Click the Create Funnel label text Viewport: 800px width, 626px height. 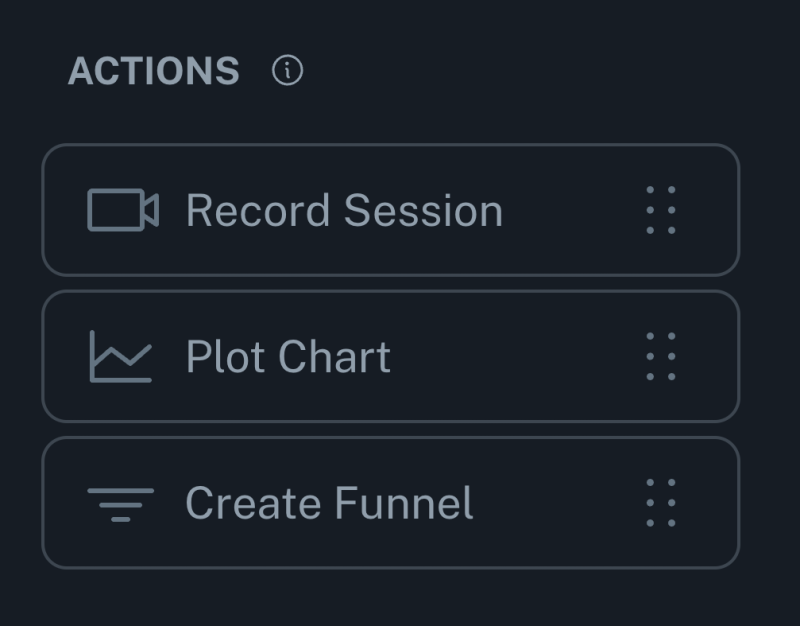(328, 502)
